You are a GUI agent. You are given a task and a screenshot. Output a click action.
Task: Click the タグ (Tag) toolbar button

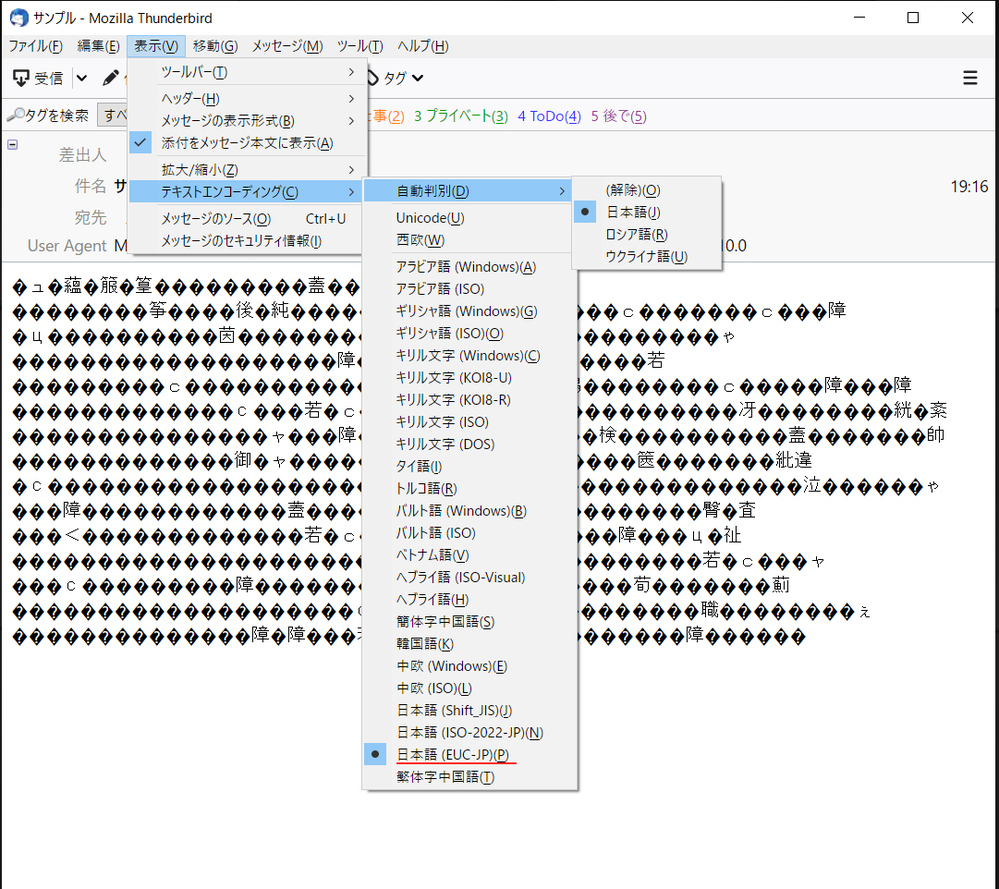pyautogui.click(x=394, y=78)
